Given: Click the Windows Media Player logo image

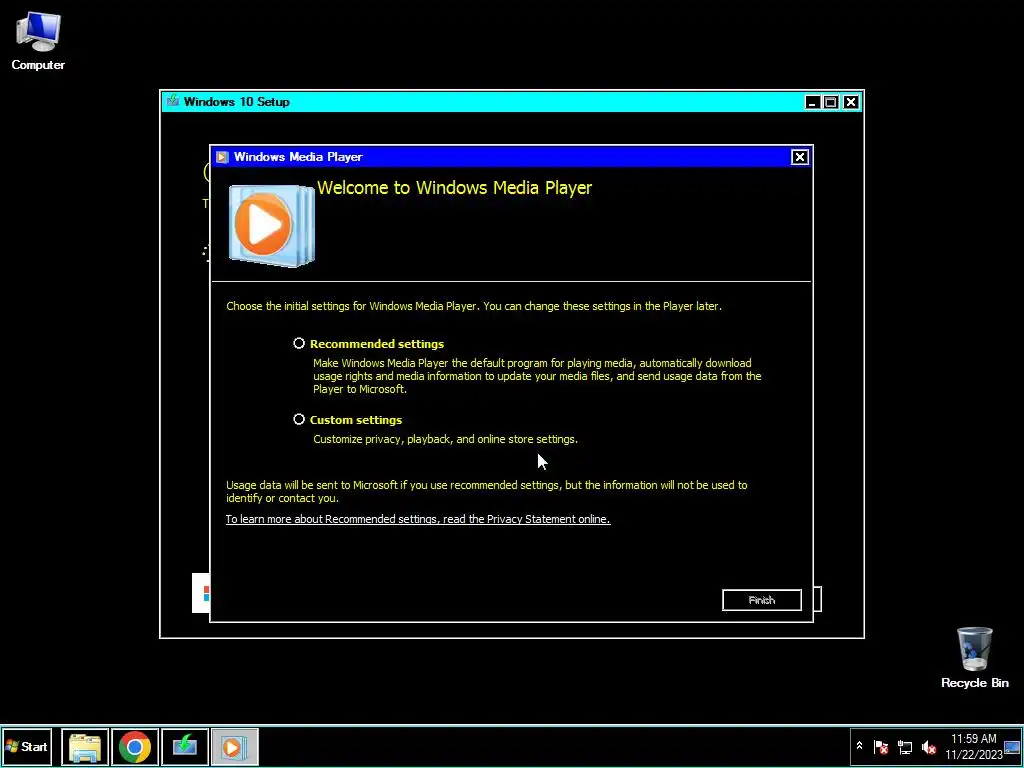Looking at the screenshot, I should click(272, 225).
